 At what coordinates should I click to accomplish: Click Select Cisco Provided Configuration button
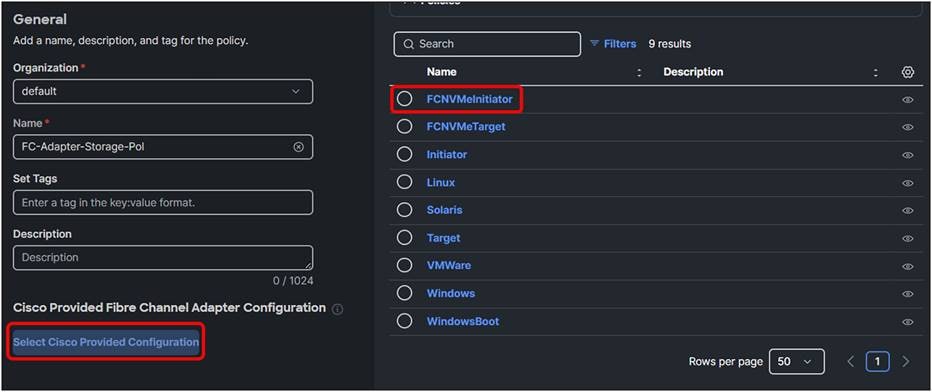pos(106,342)
